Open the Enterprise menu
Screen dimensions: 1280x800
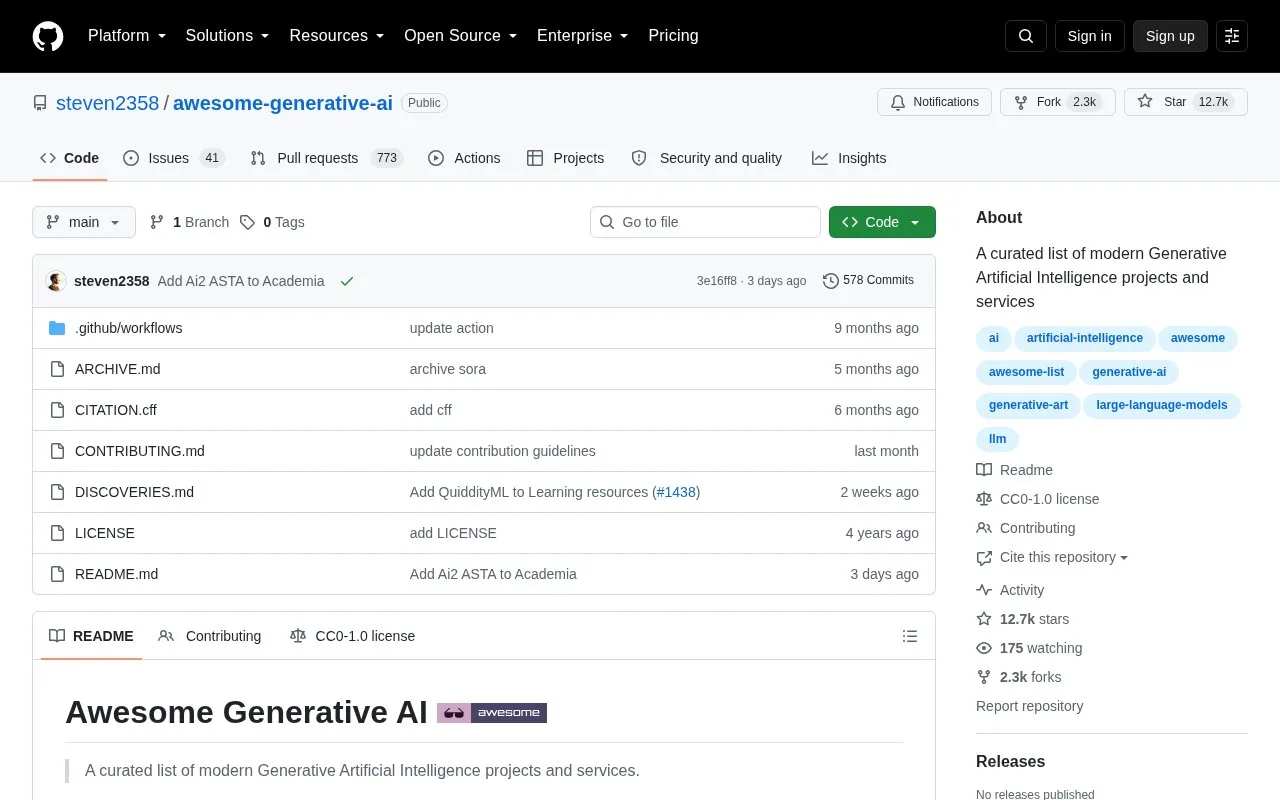[x=583, y=36]
